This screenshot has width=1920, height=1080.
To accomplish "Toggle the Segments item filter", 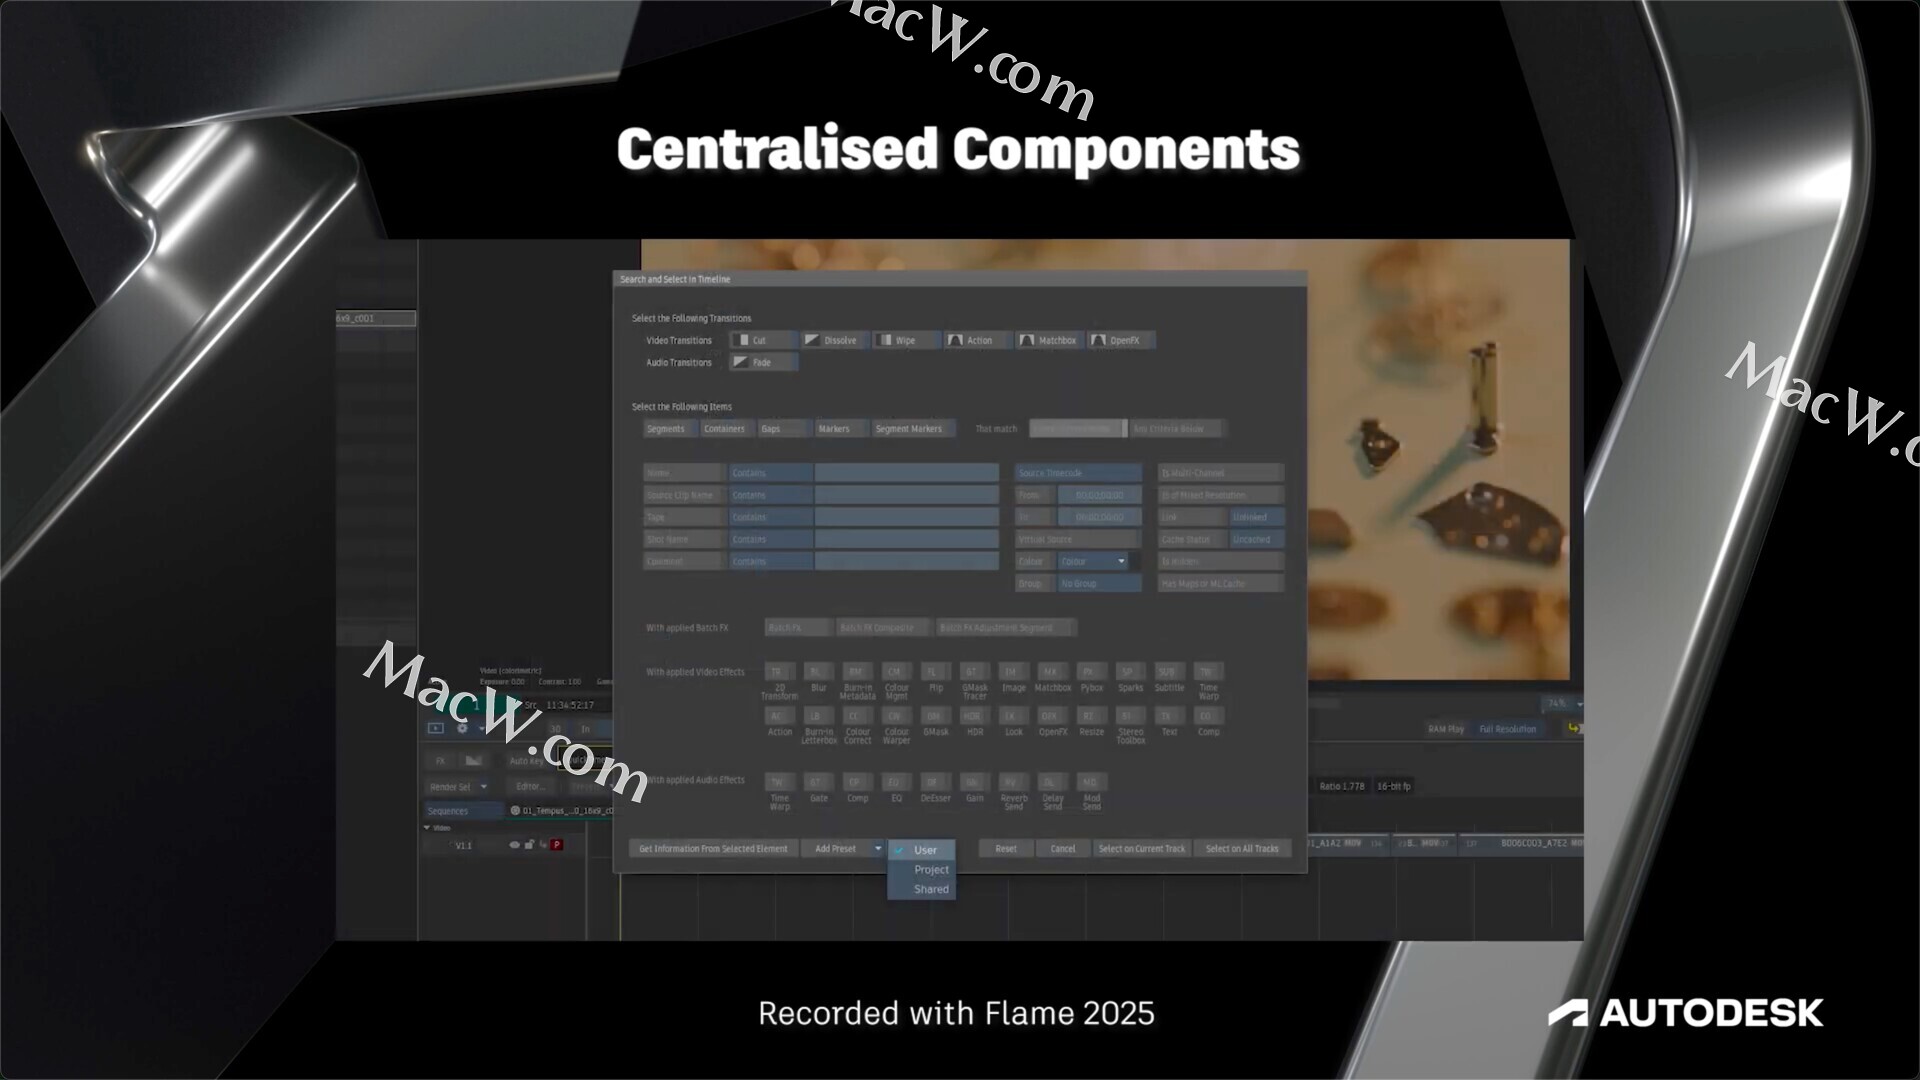I will point(669,428).
